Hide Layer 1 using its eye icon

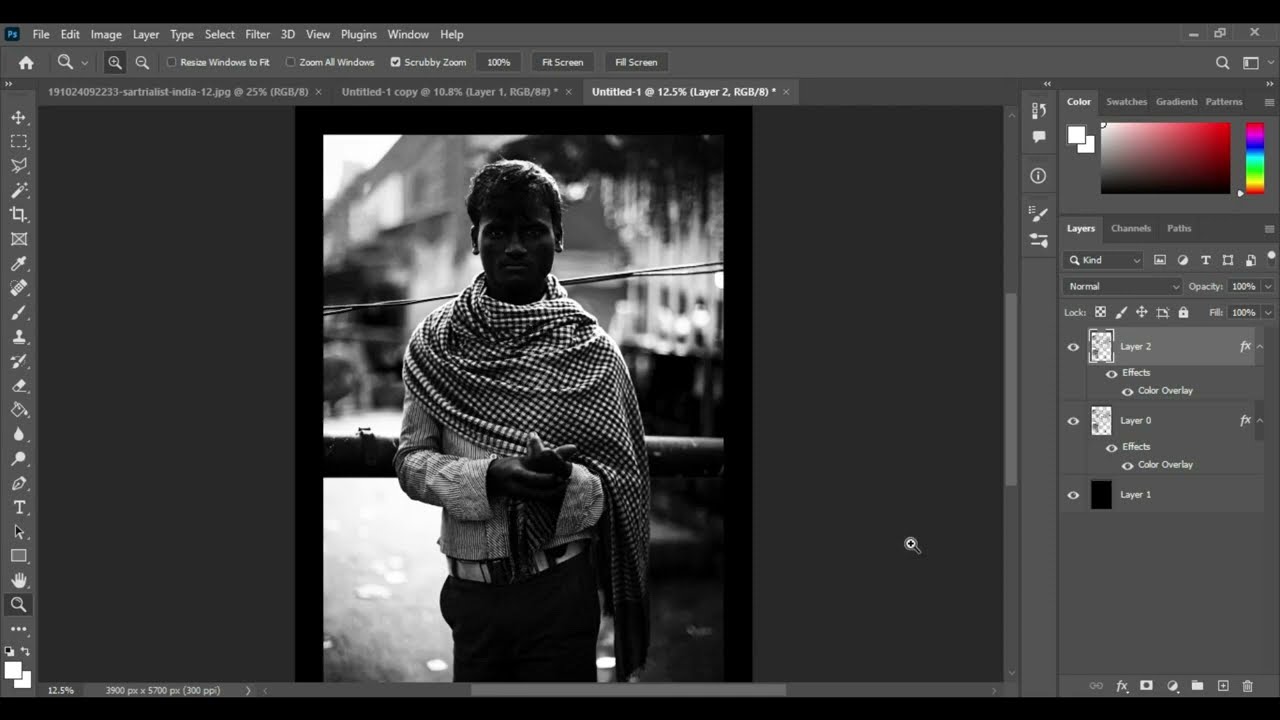point(1073,495)
